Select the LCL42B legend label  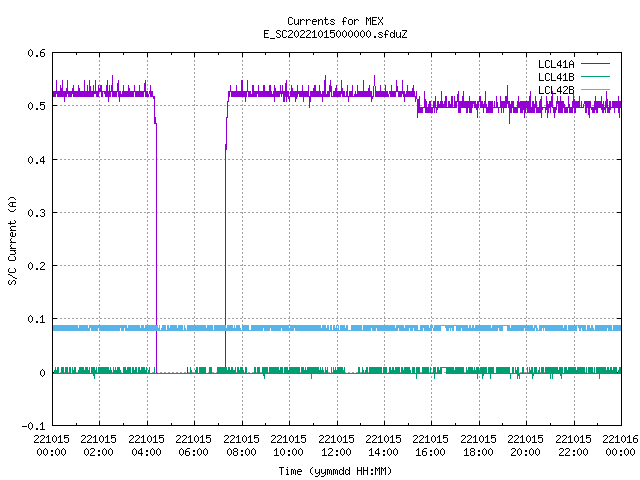pyautogui.click(x=556, y=90)
